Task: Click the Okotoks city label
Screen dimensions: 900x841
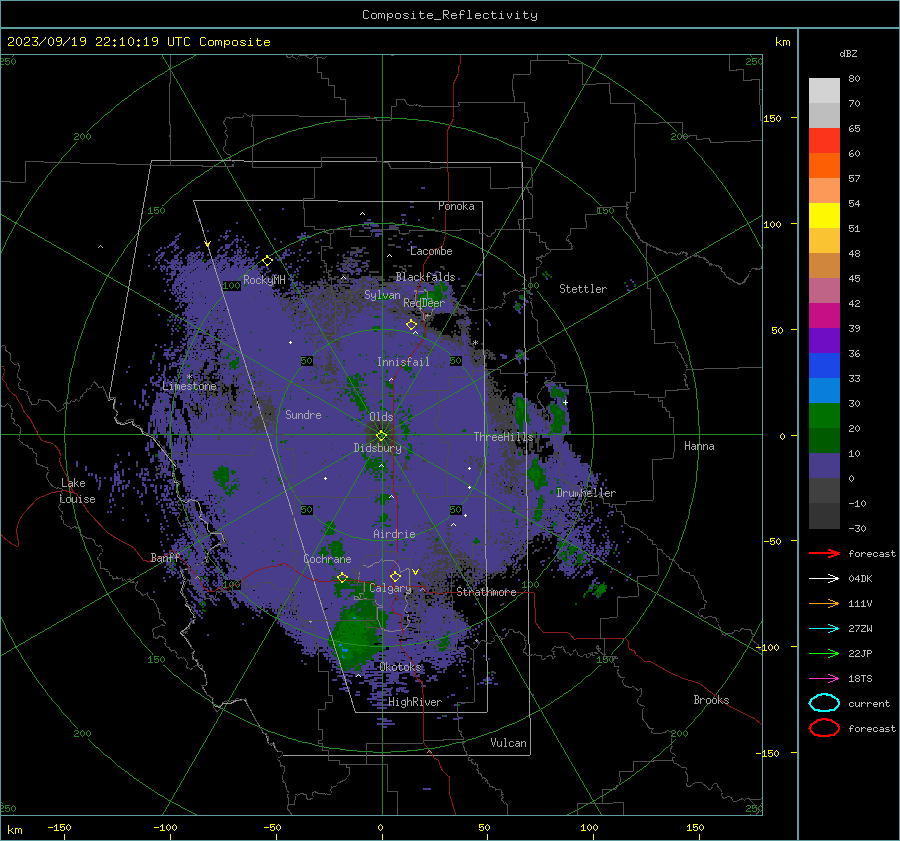Action: (x=400, y=666)
